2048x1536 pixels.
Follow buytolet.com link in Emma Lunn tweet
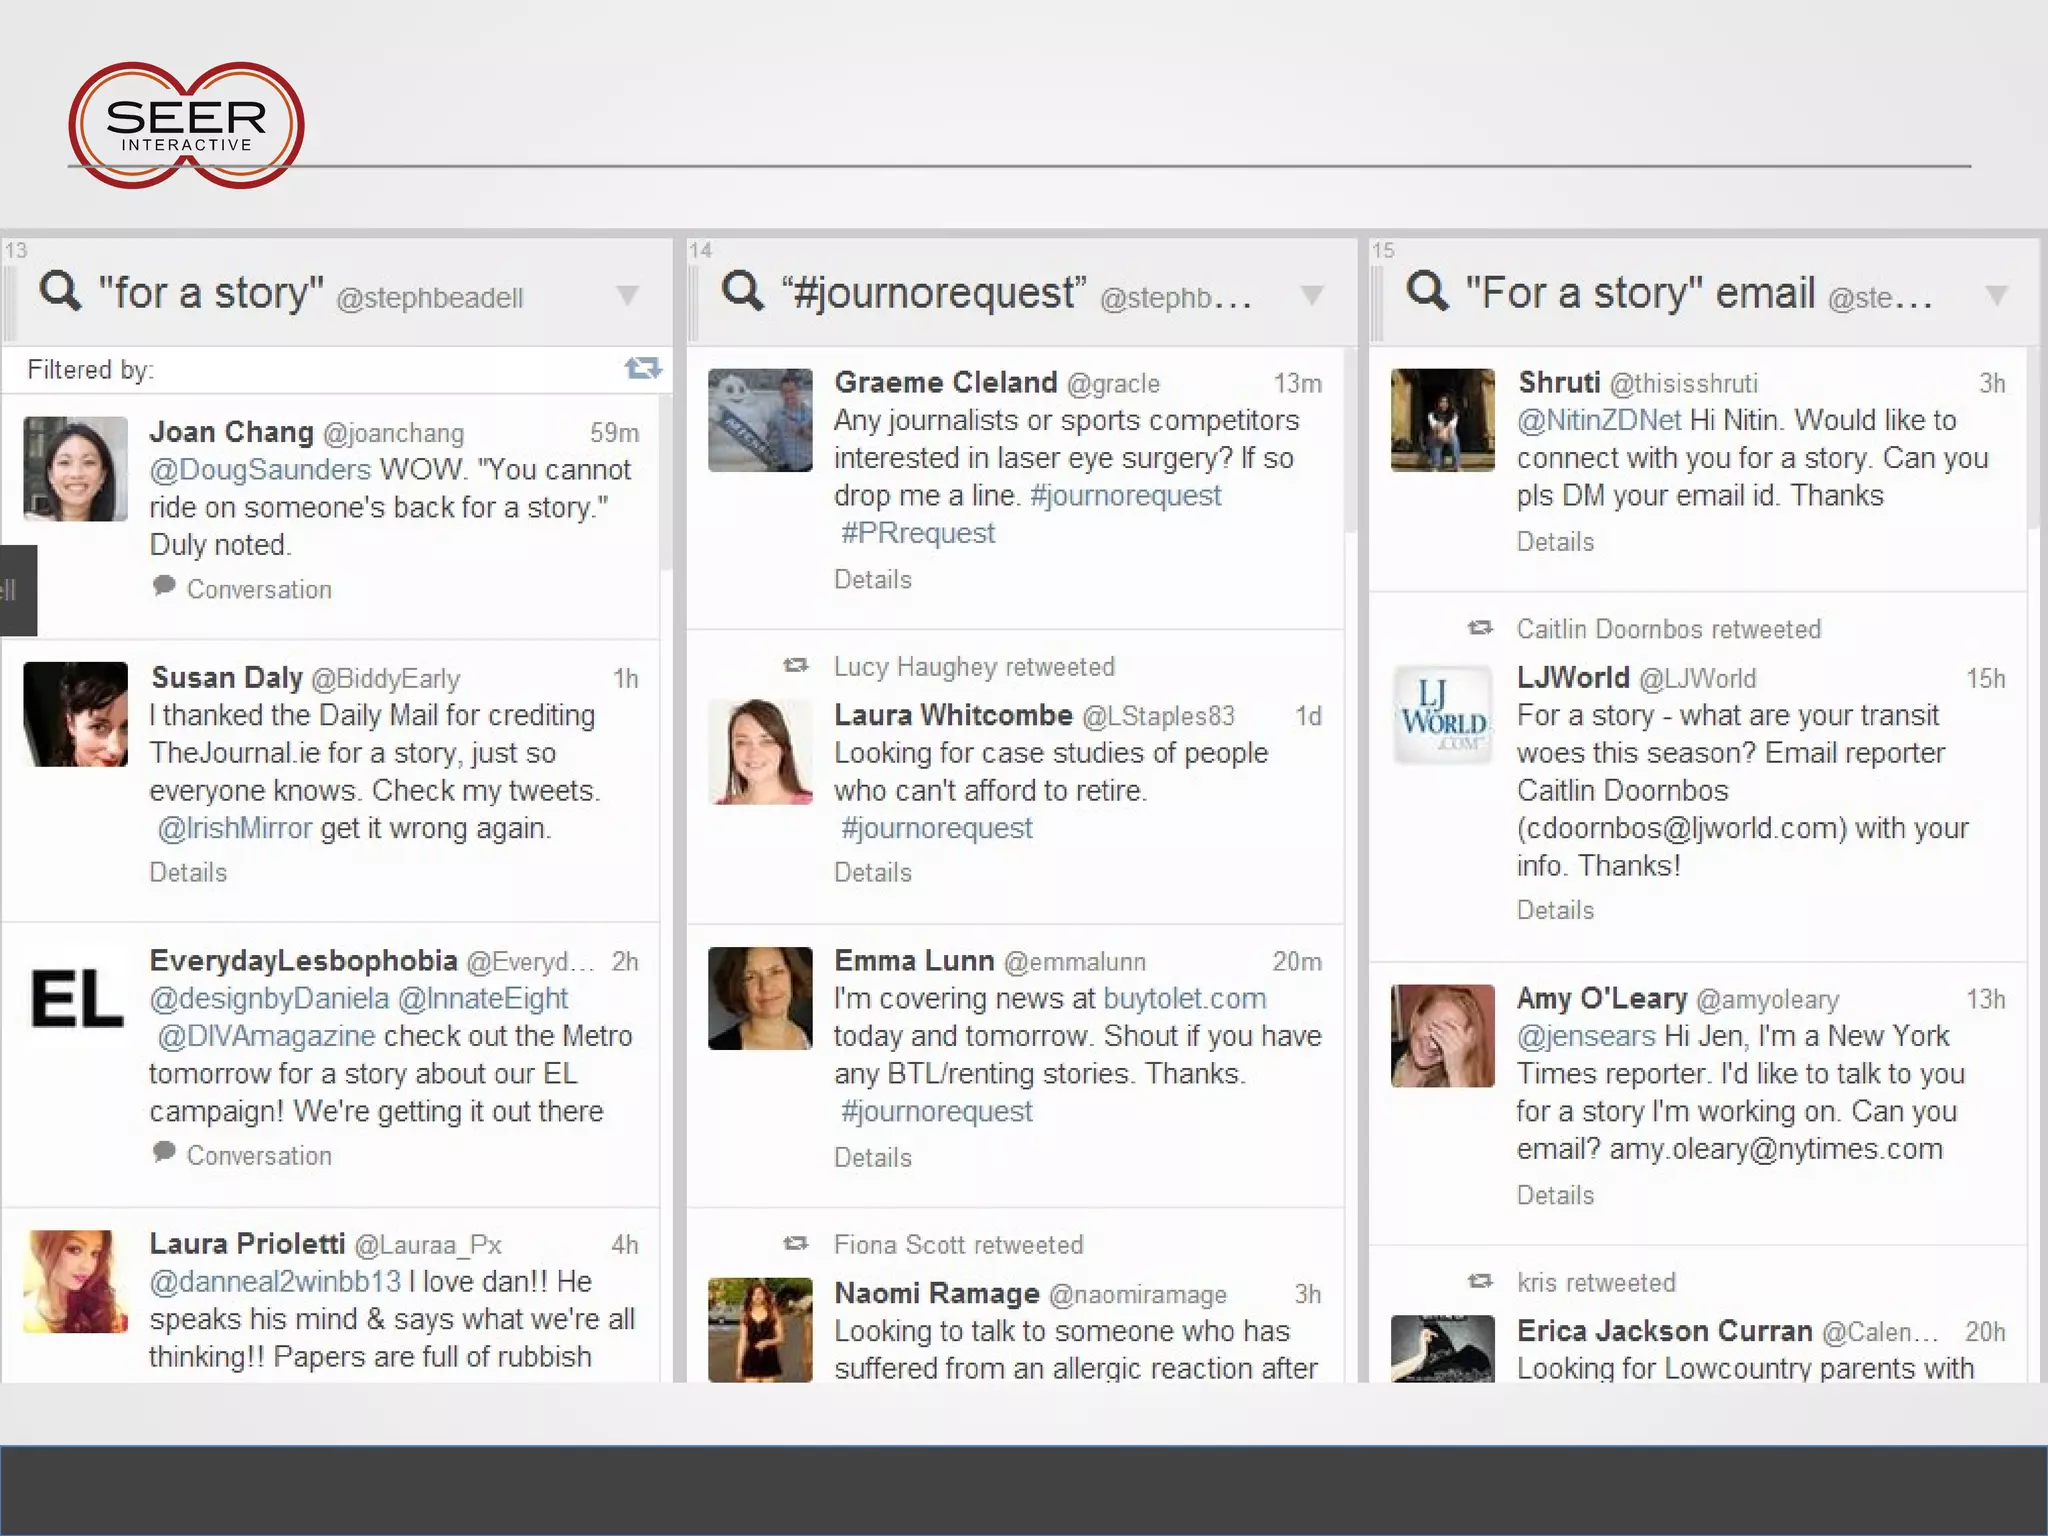[1184, 998]
